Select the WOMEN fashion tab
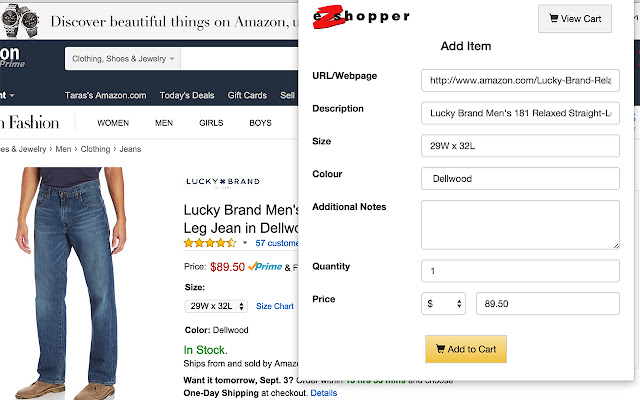This screenshot has width=640, height=400. pyautogui.click(x=113, y=123)
